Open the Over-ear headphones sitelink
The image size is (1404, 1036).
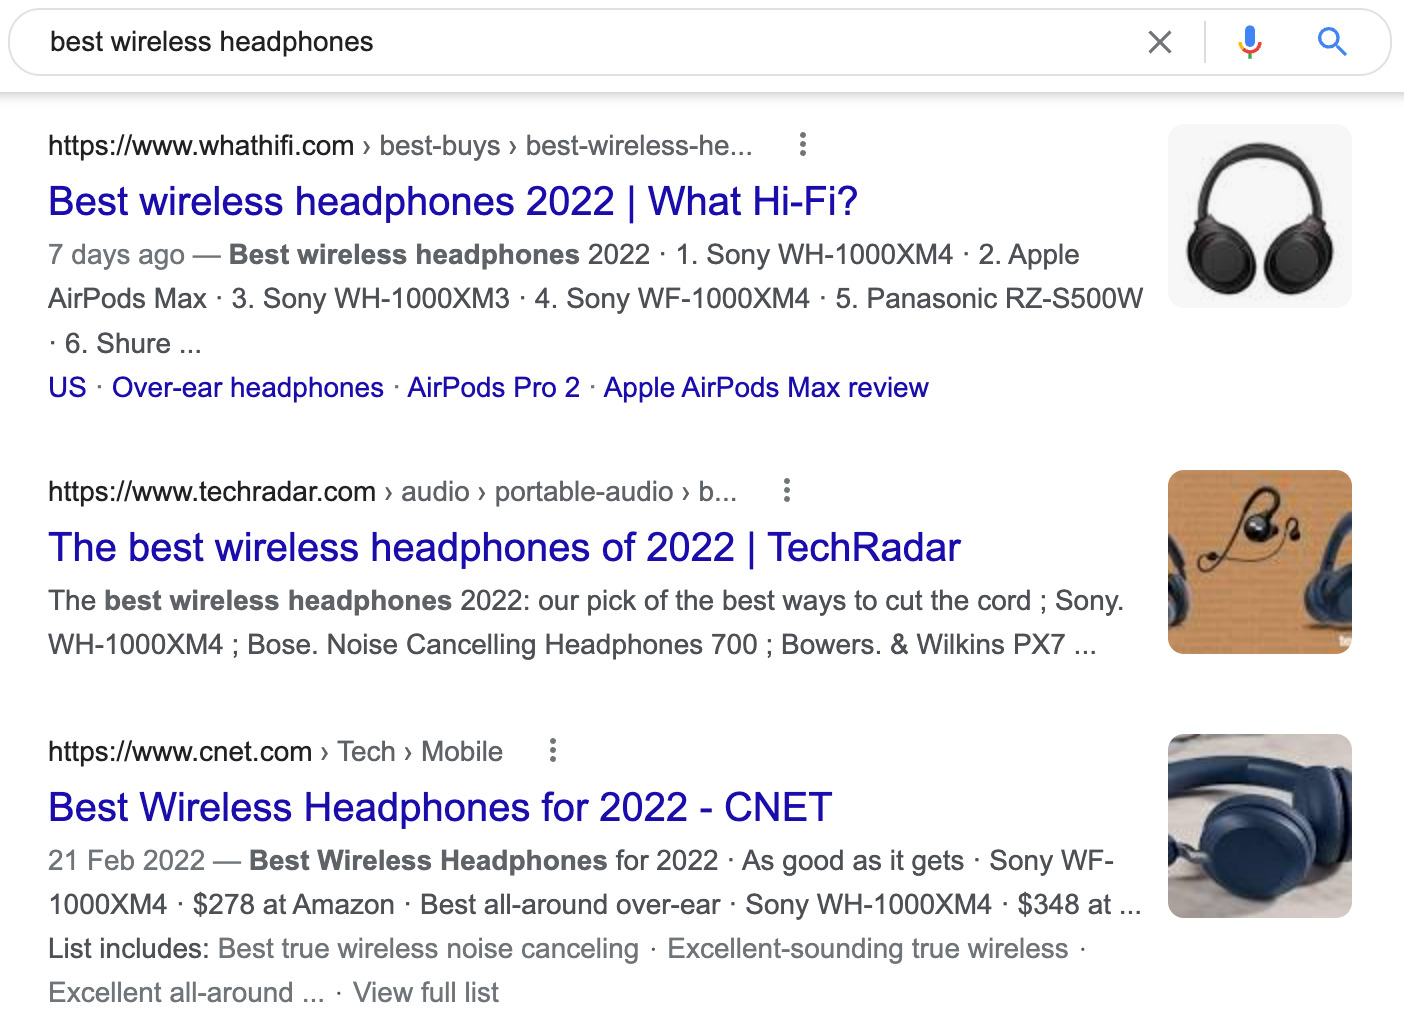pyautogui.click(x=247, y=387)
